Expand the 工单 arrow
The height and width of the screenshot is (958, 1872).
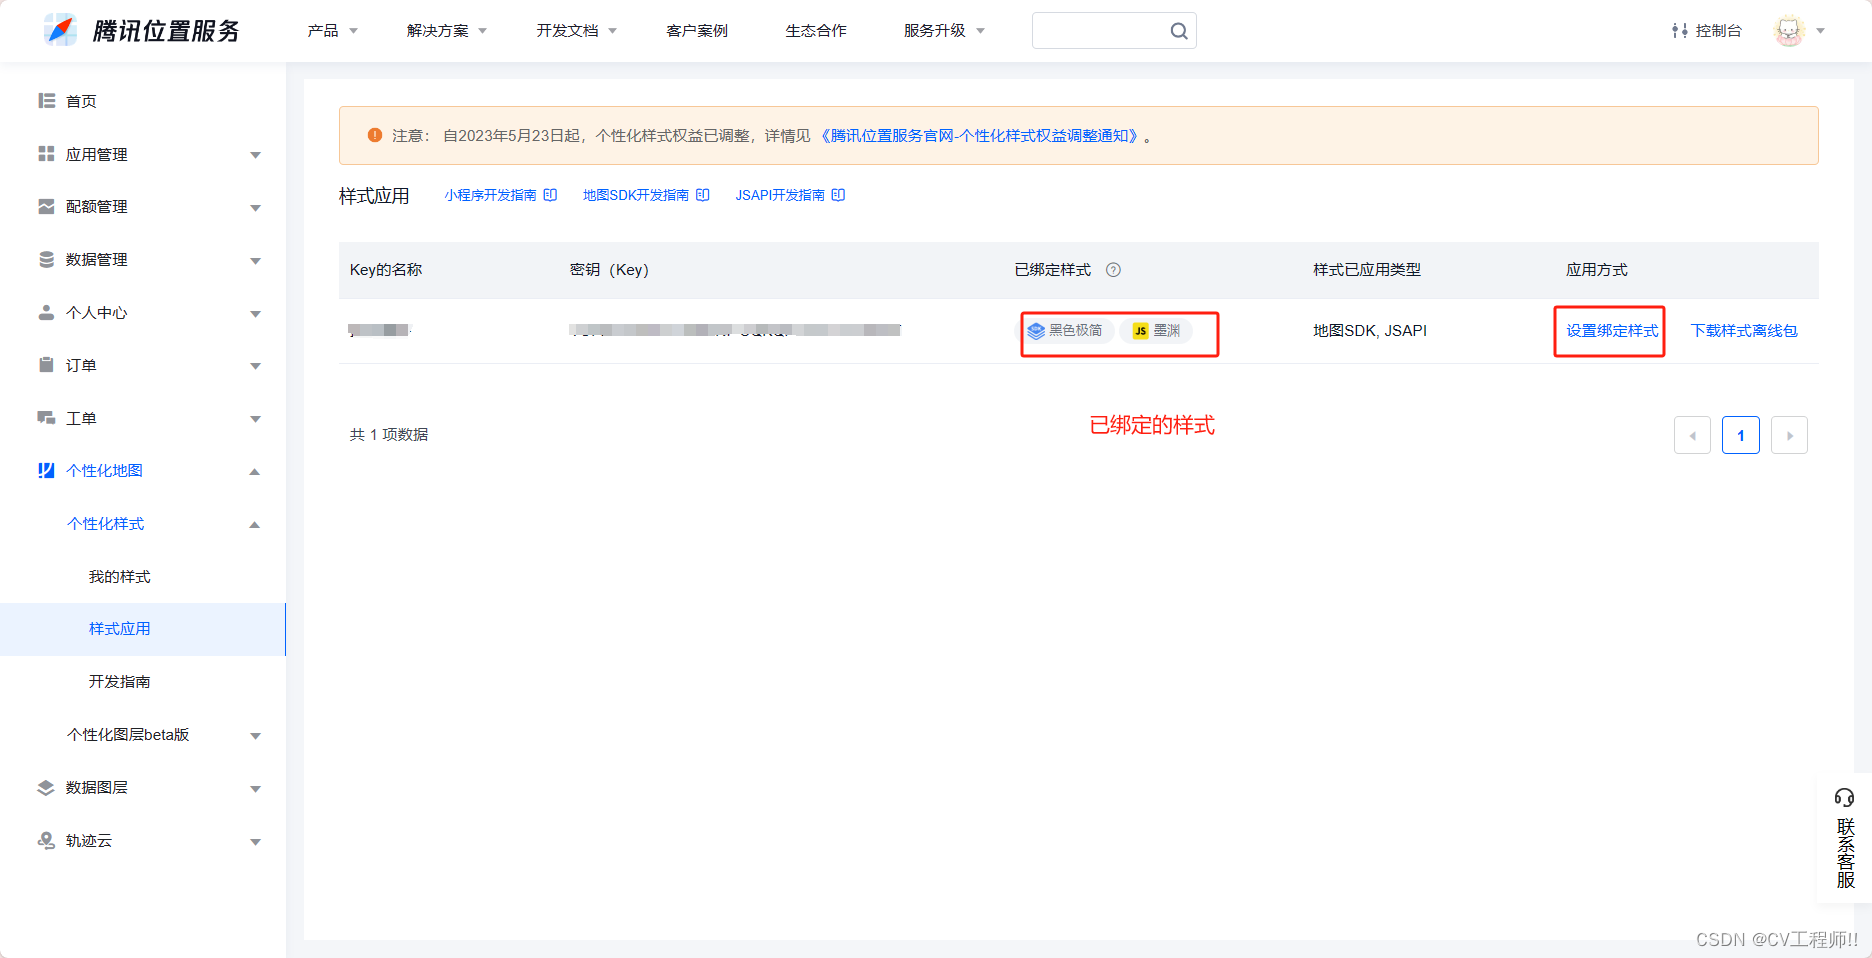255,419
